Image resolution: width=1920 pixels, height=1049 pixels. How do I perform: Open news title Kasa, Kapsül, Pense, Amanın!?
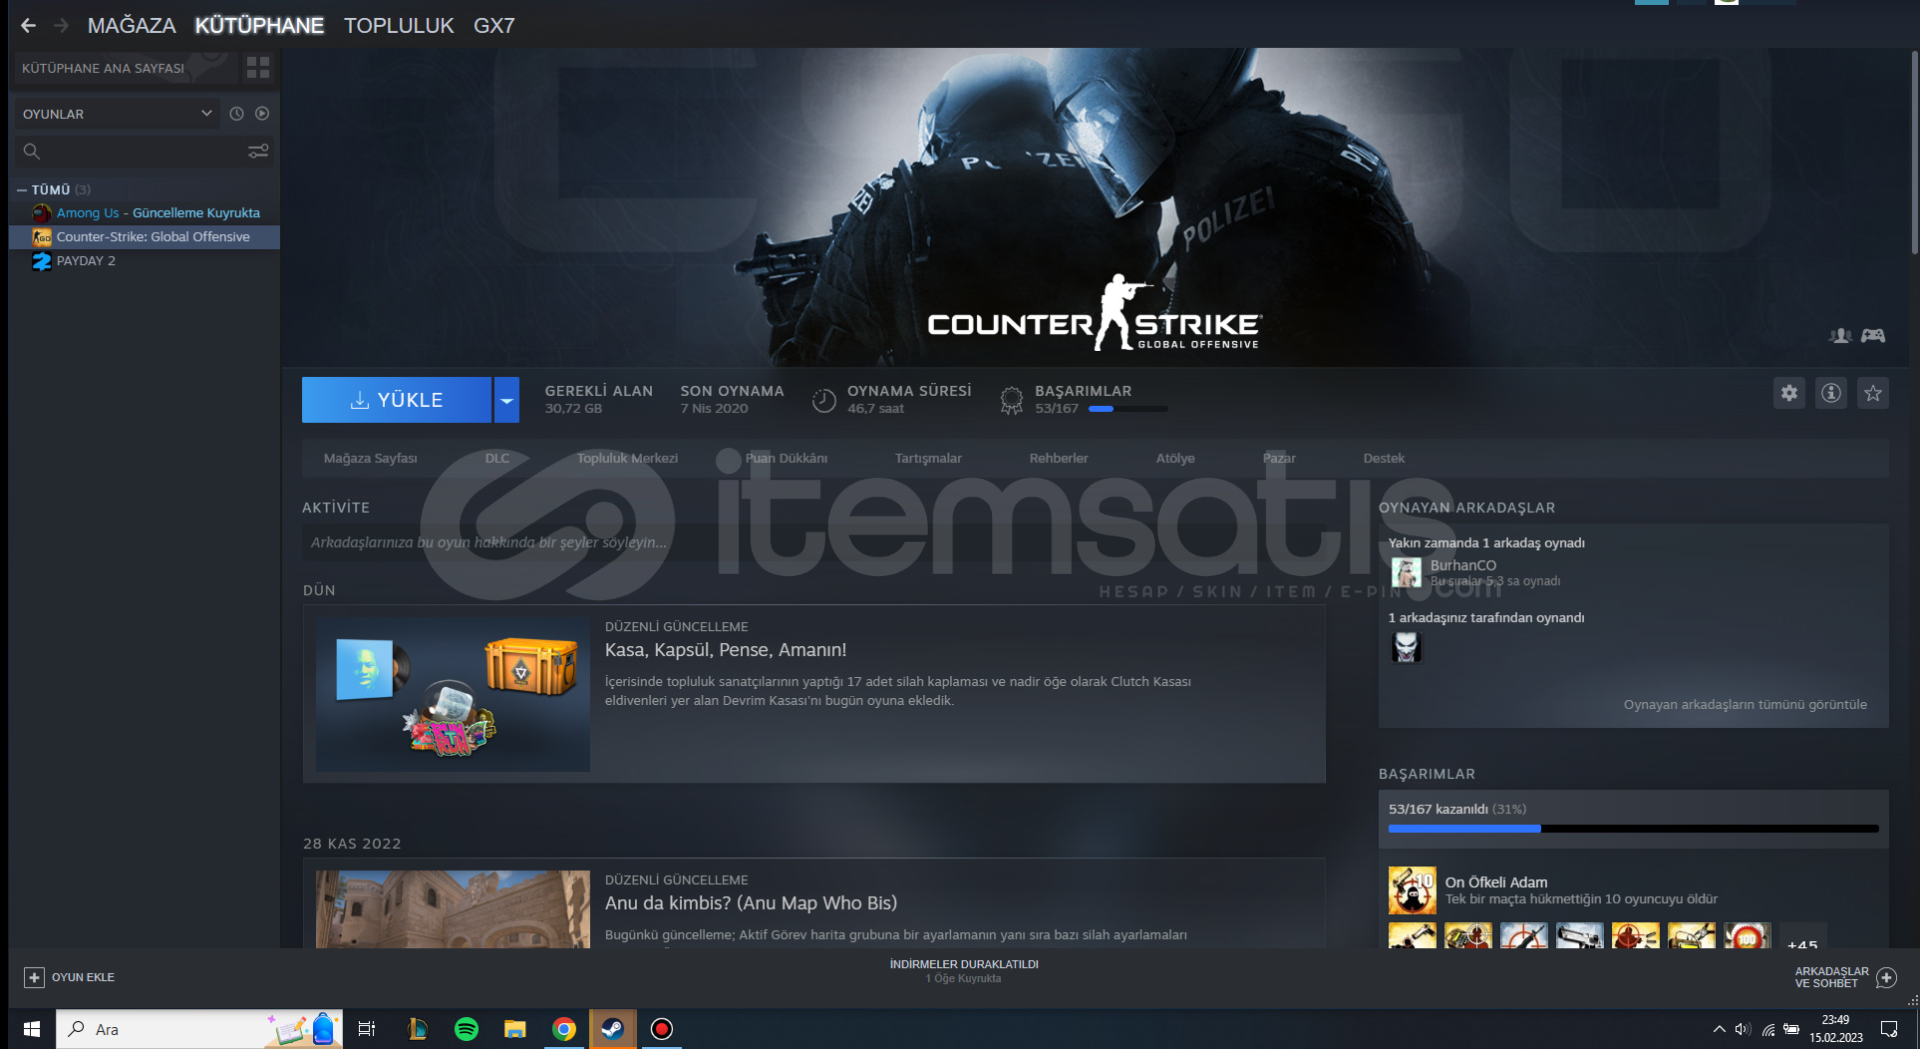[725, 650]
